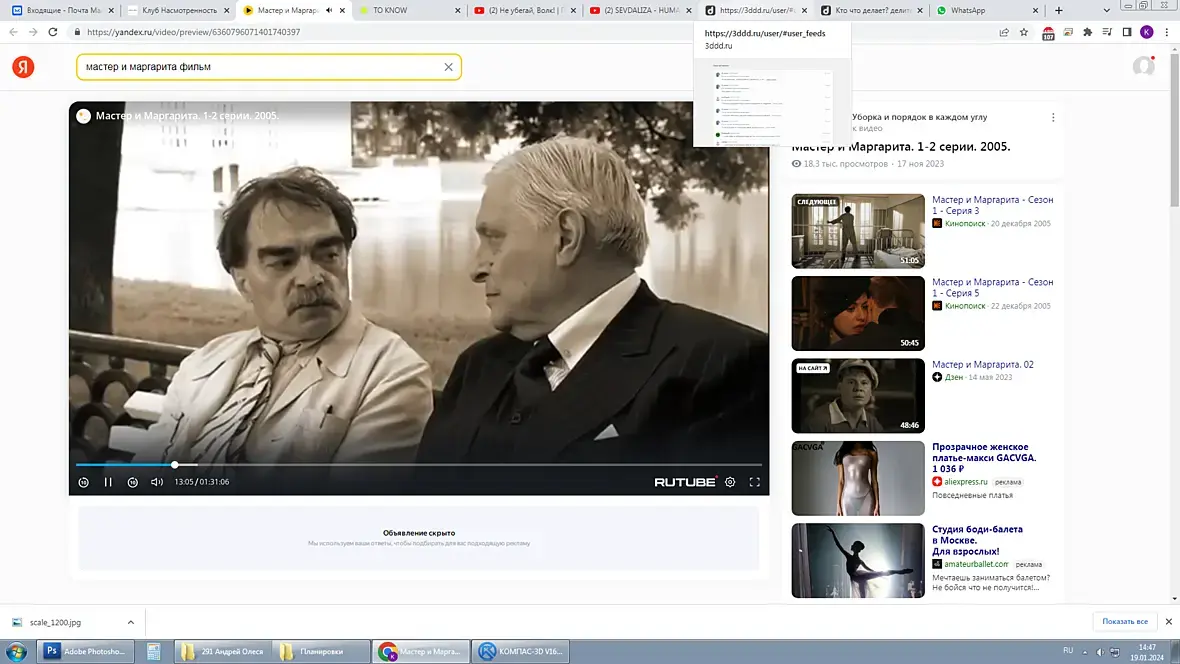Click aliexpress.ru source link
Screen dimensions: 1180x664
(x=966, y=482)
